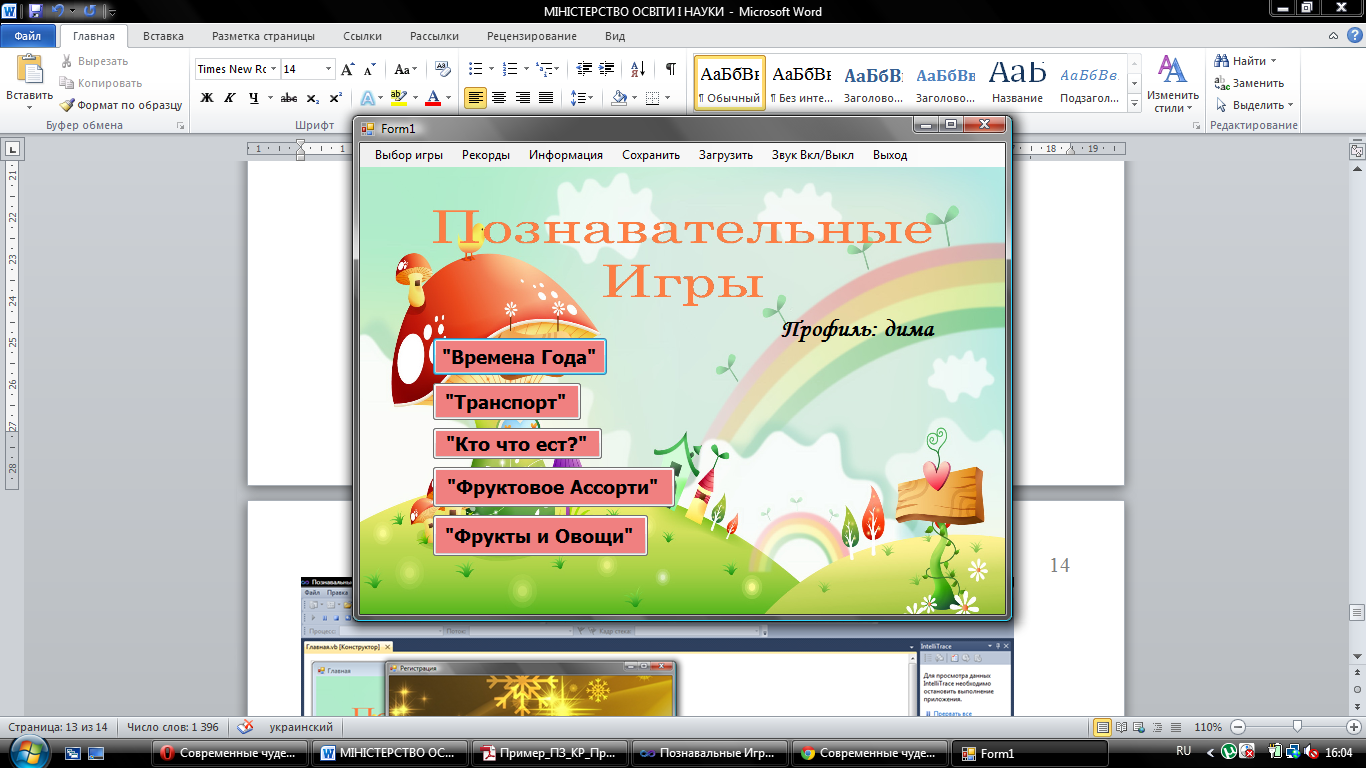Click the bulleted list icon

[475, 69]
